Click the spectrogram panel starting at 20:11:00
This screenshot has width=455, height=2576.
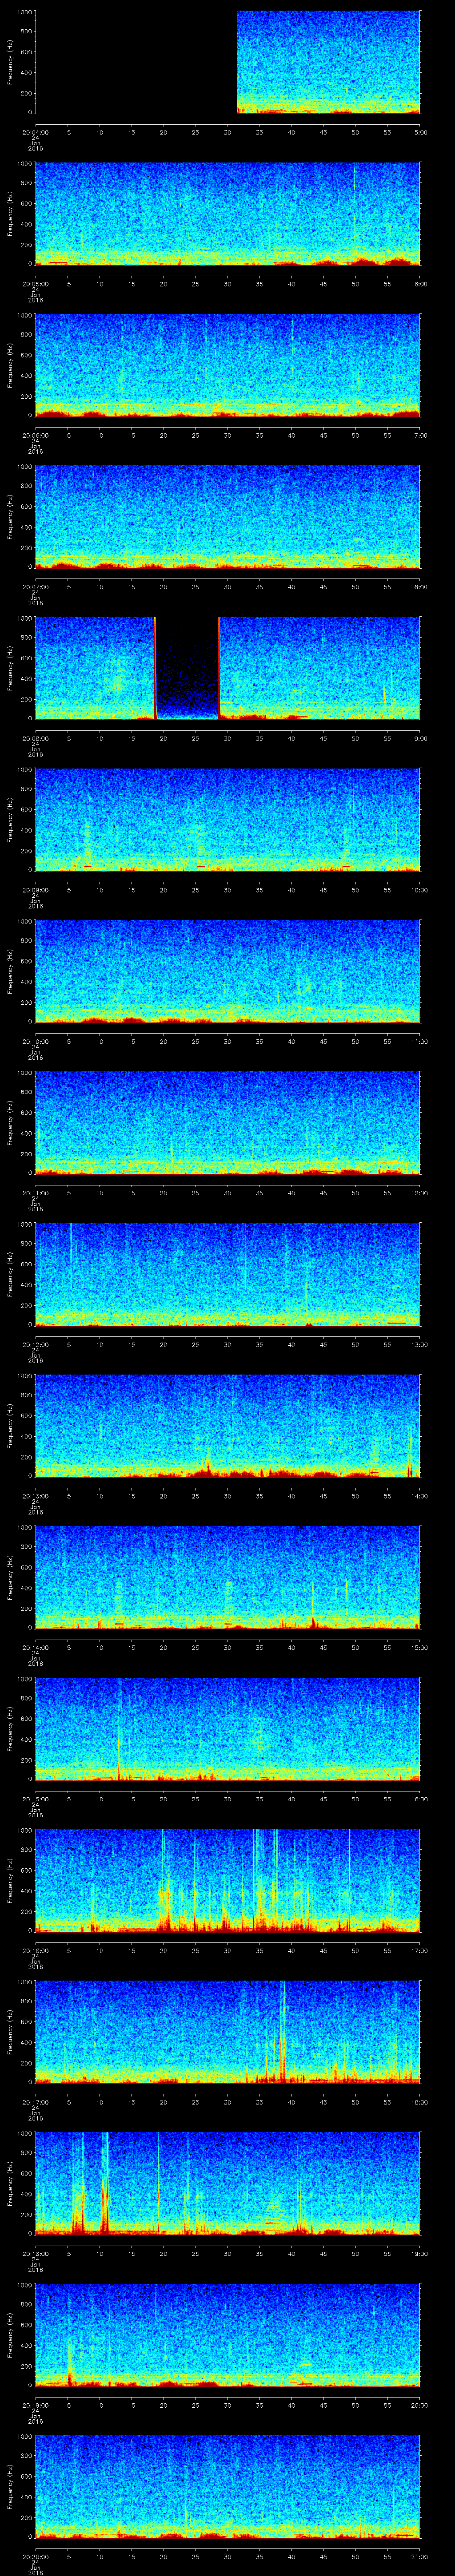228,1123
